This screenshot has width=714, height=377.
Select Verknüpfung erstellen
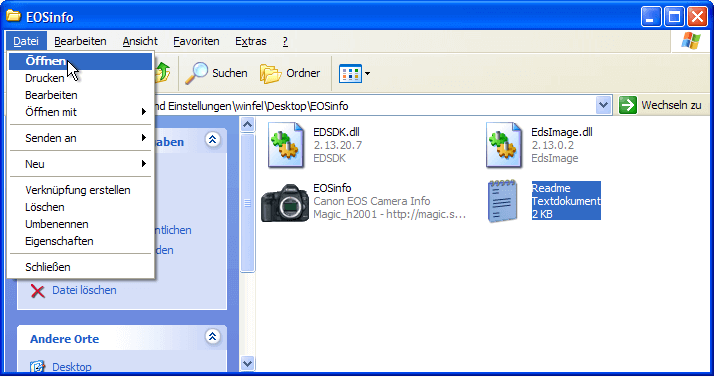click(81, 190)
